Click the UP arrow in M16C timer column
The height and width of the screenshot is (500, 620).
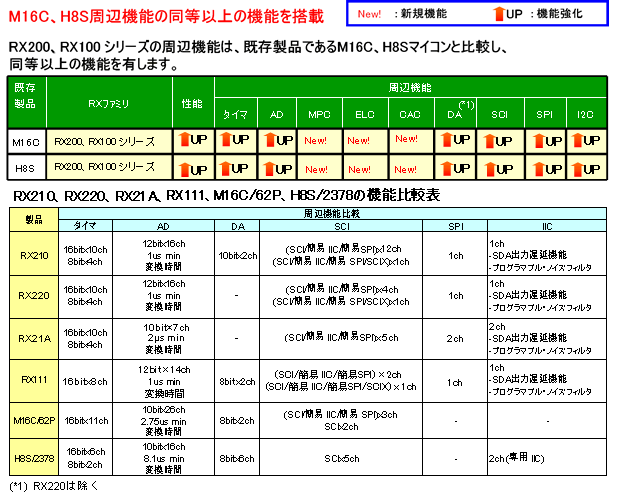coord(226,140)
